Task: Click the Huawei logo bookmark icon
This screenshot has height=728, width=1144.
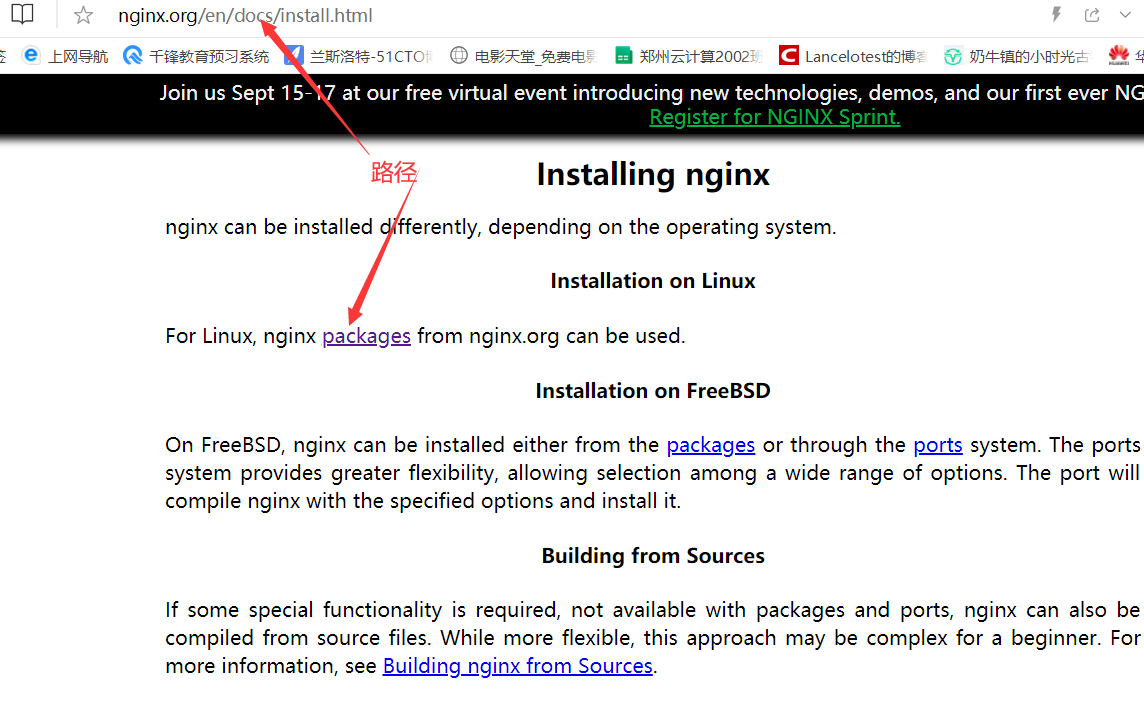Action: [1118, 55]
